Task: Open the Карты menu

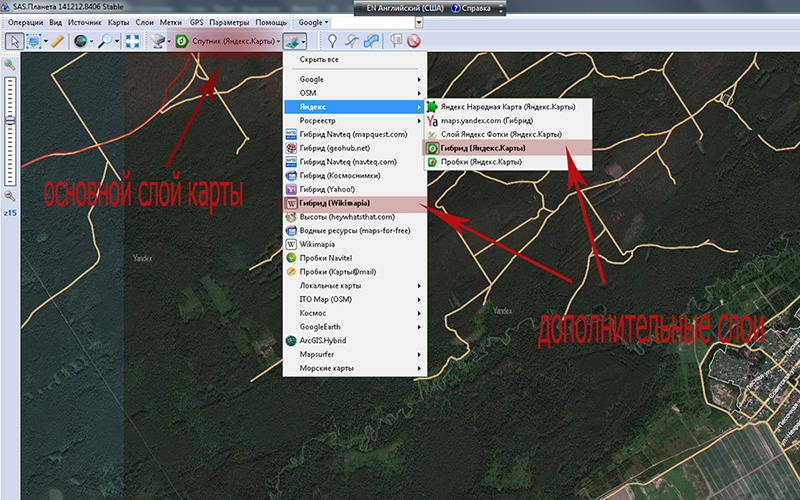Action: point(118,22)
